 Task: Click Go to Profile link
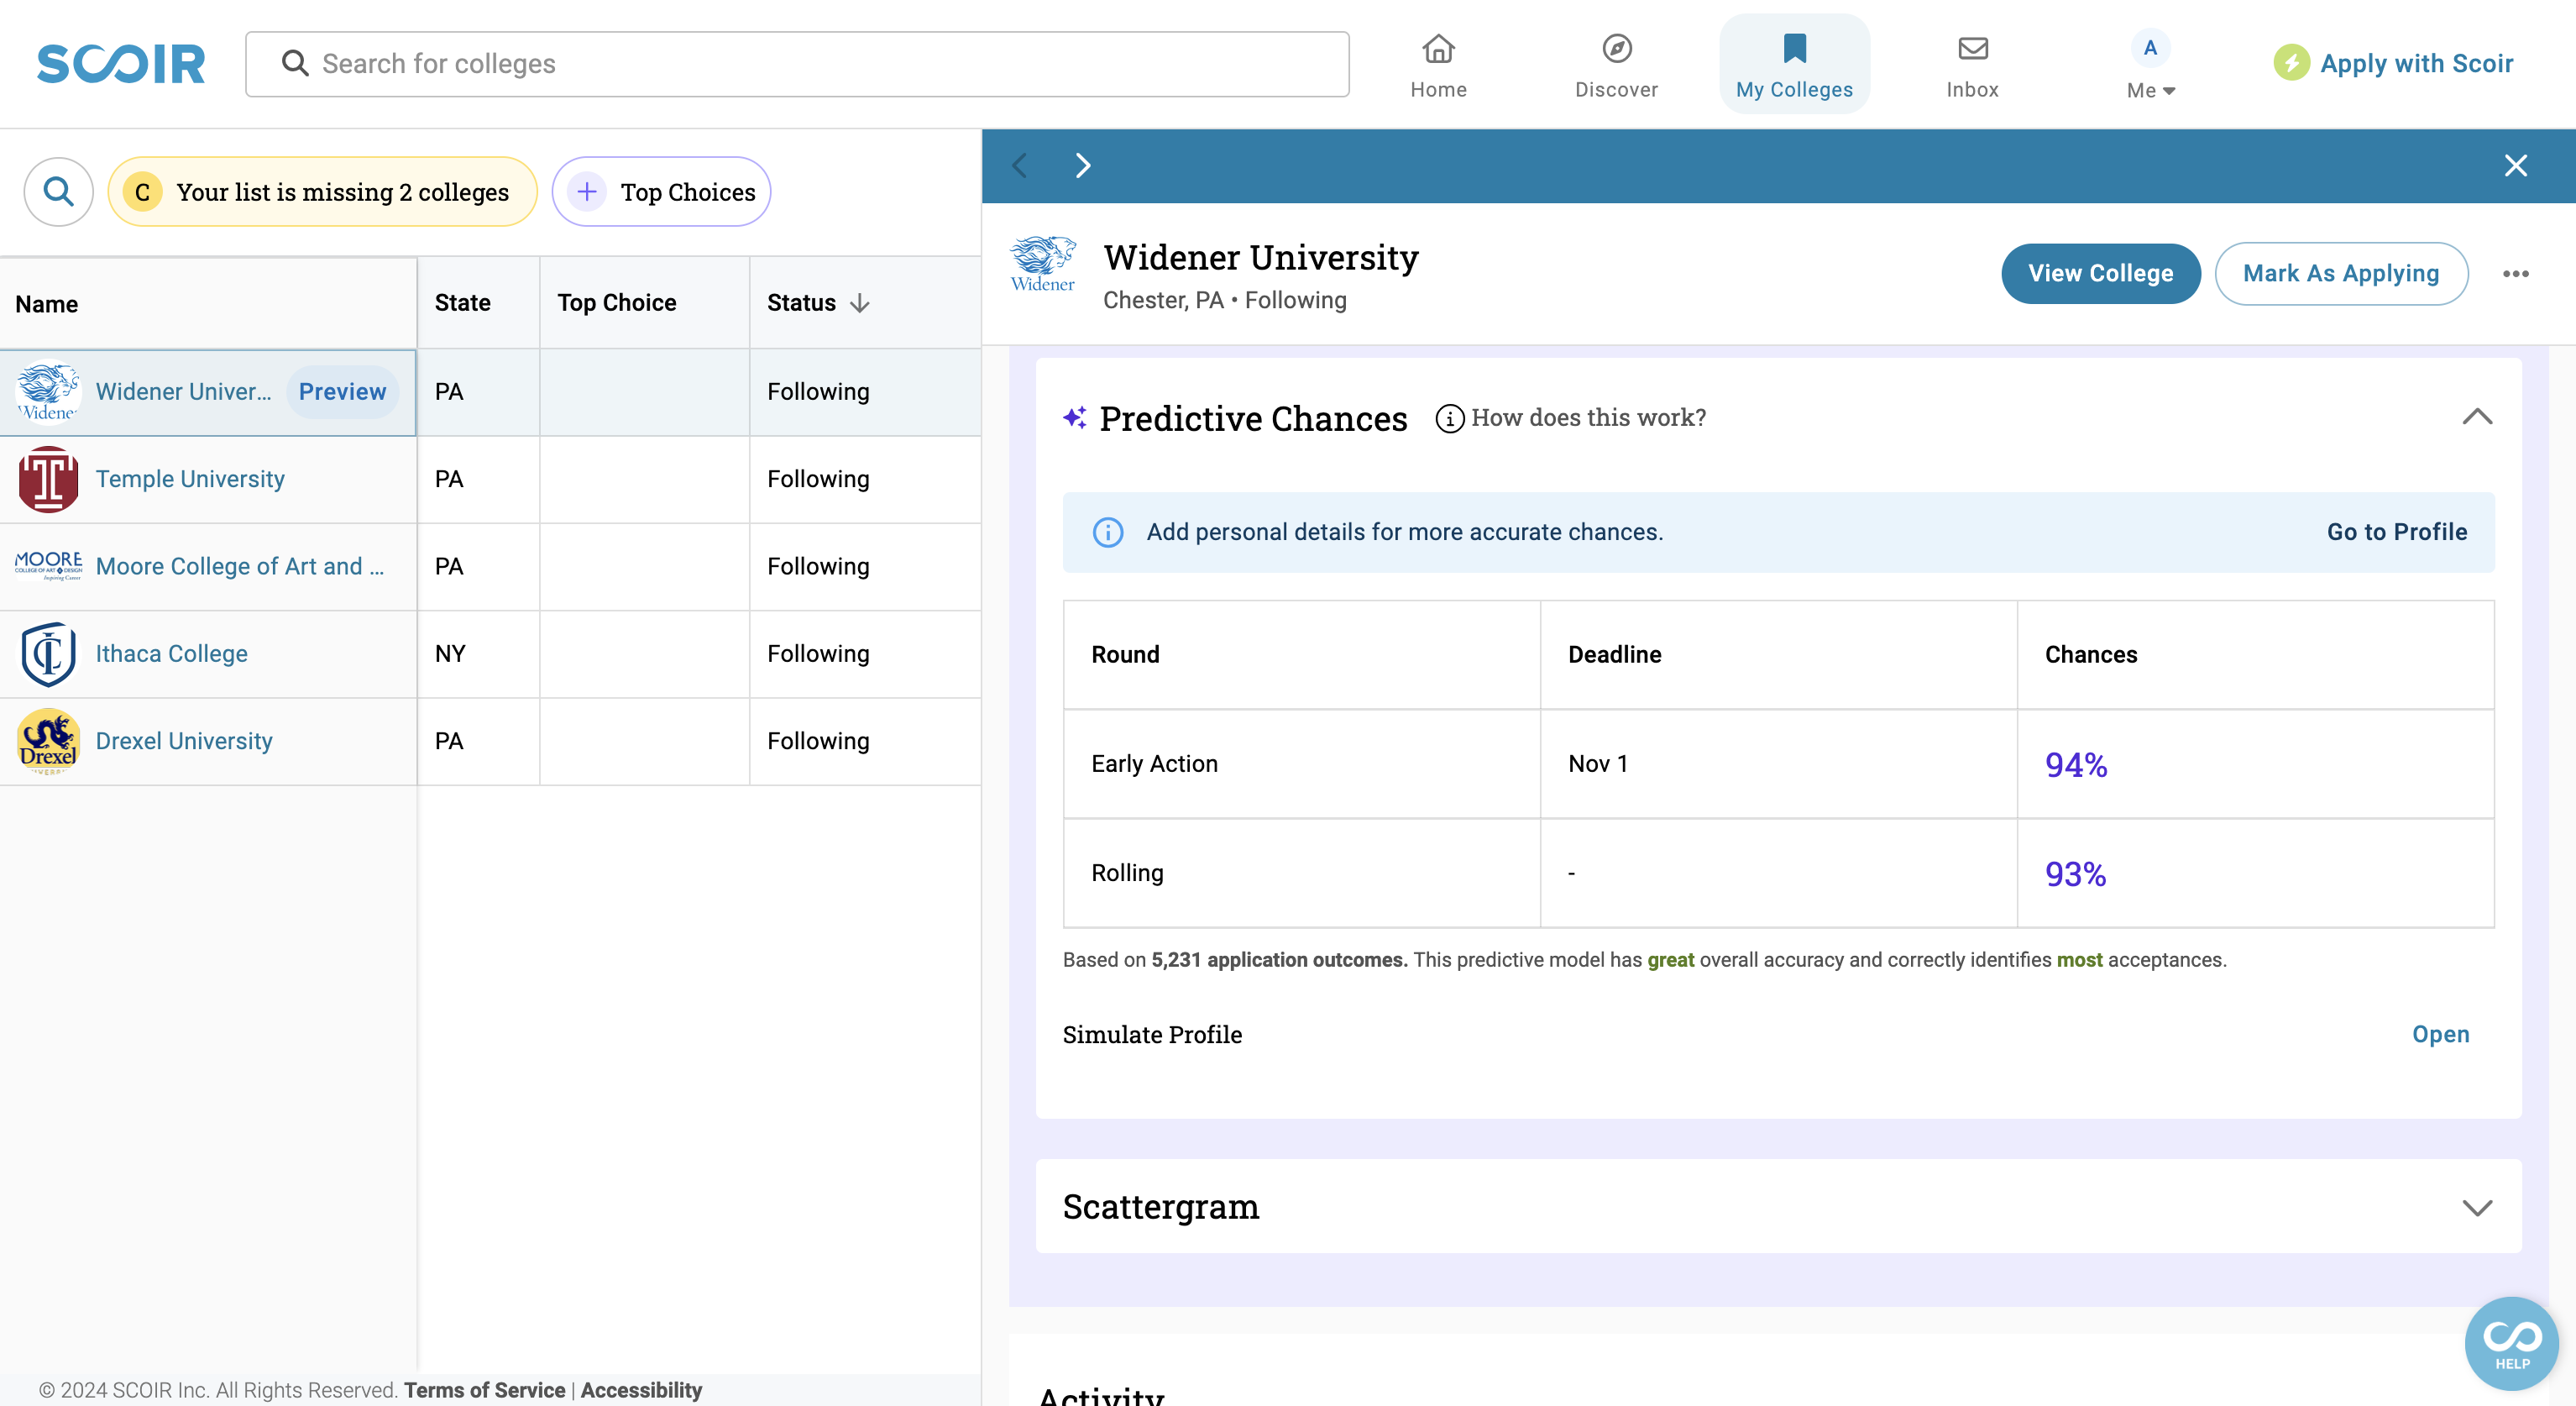(x=2396, y=532)
